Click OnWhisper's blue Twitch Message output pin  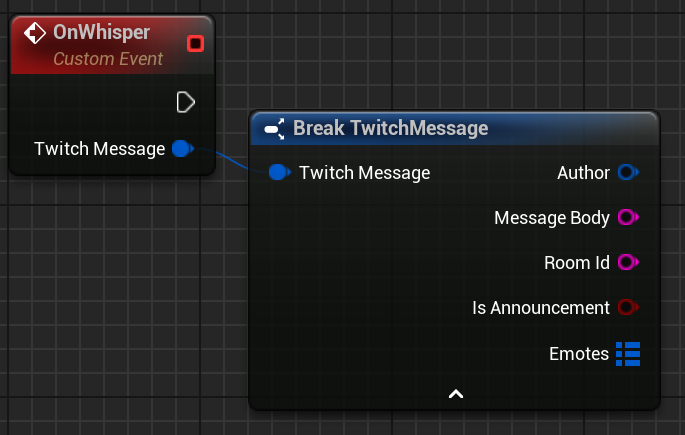[x=181, y=149]
